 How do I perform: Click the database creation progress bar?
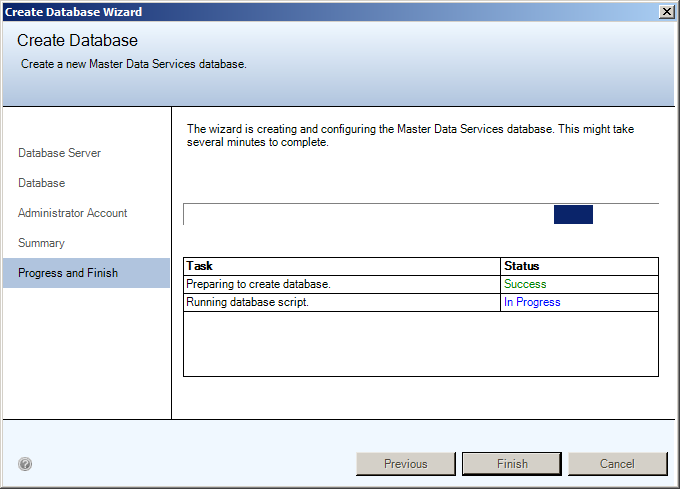(421, 214)
